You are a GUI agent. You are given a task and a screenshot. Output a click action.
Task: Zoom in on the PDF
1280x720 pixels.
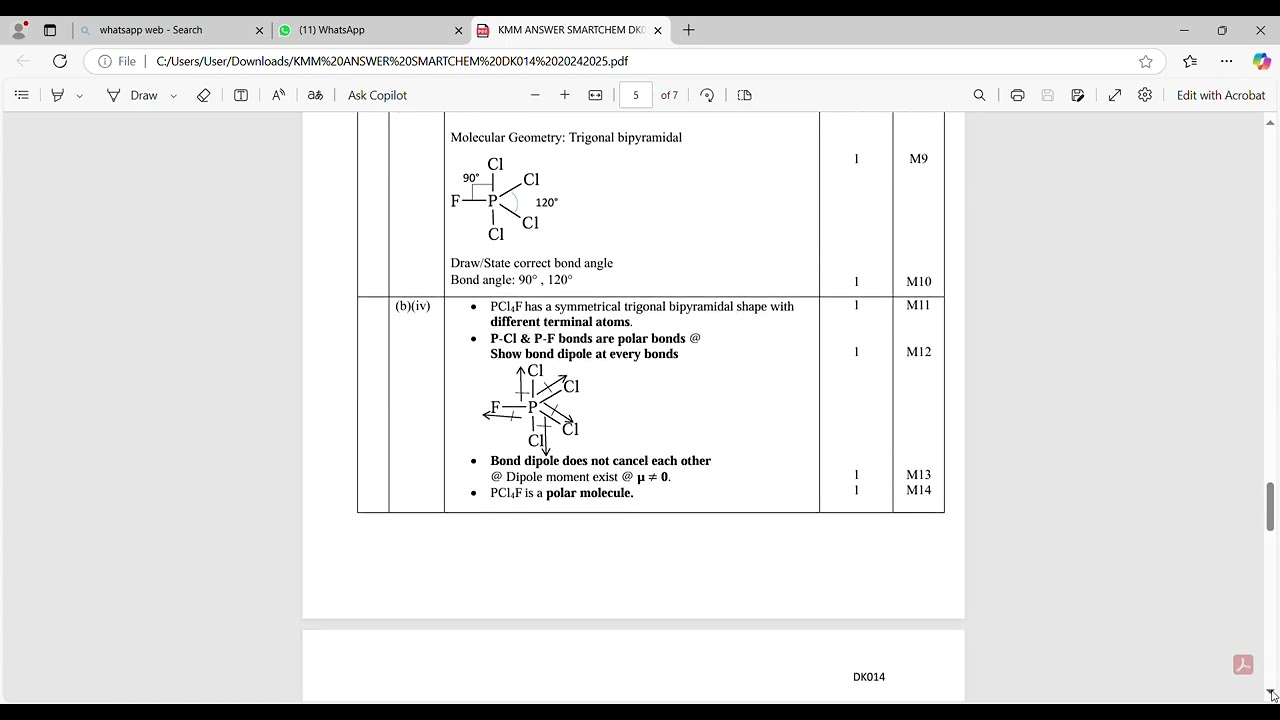pyautogui.click(x=565, y=95)
